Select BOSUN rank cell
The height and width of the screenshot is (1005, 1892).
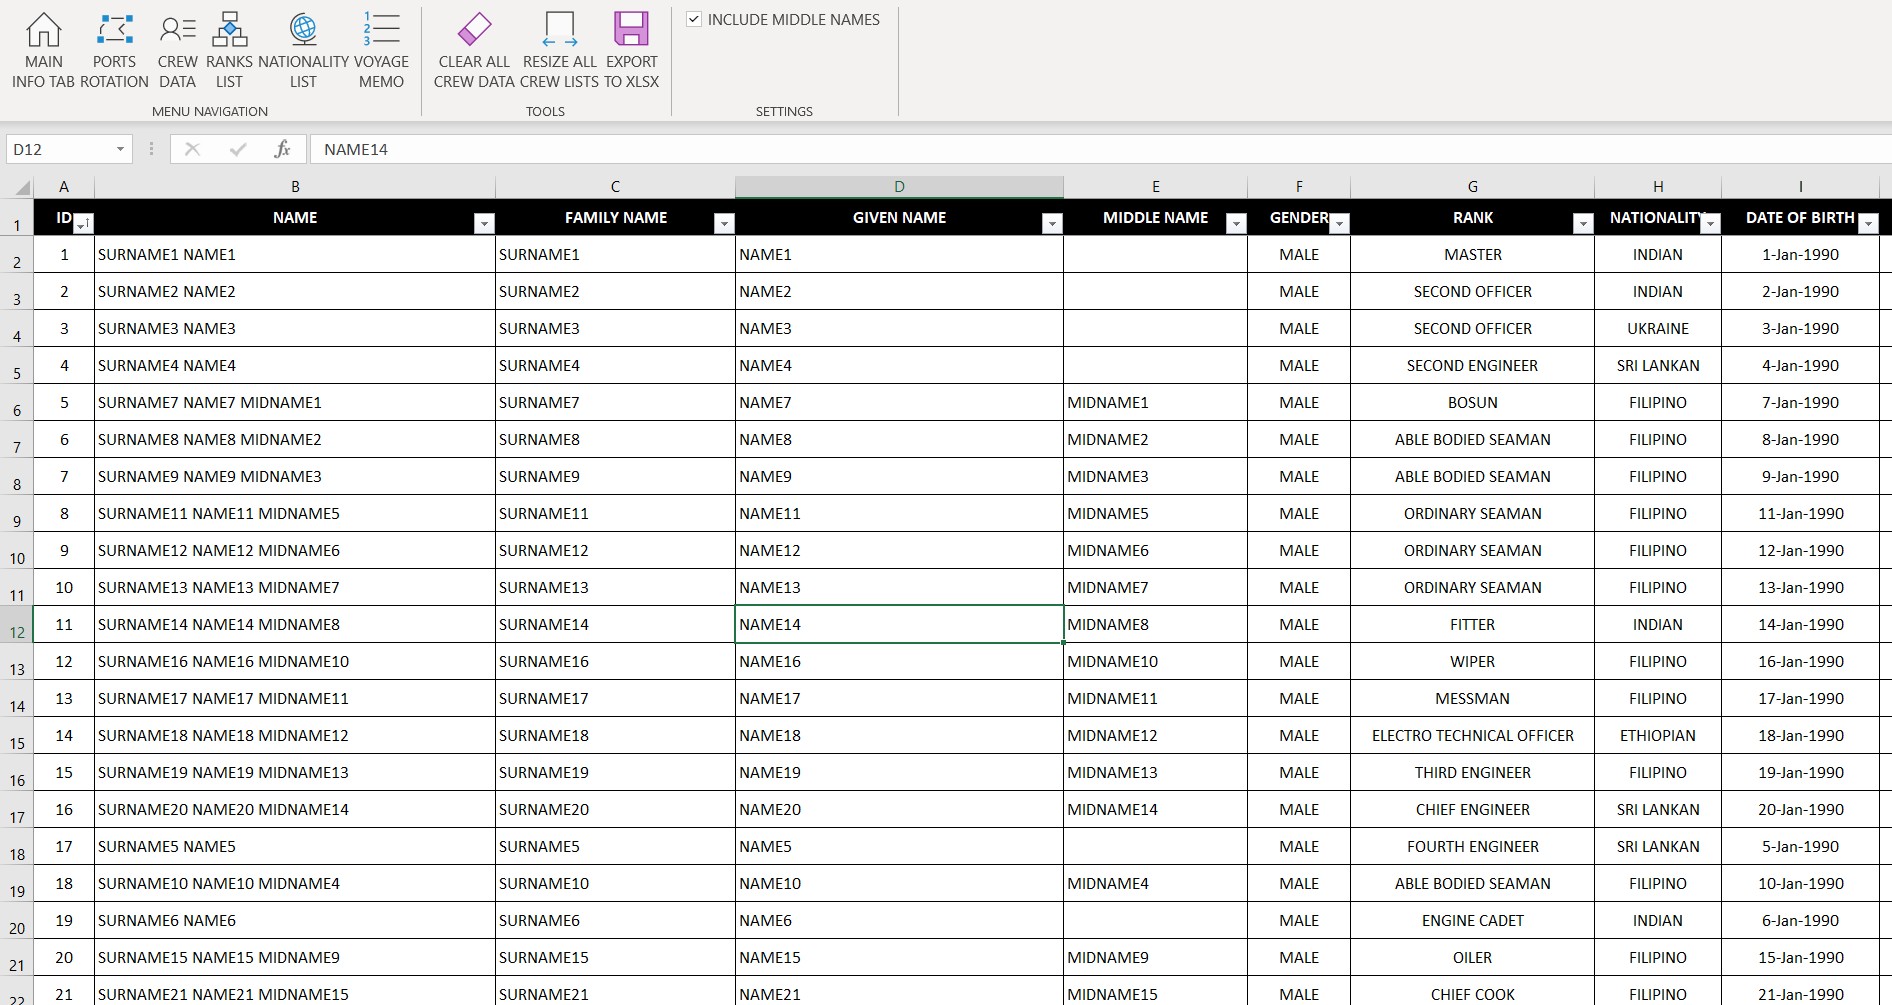1472,402
